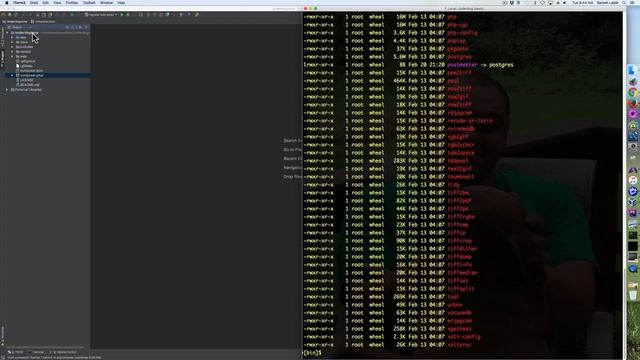The height and width of the screenshot is (360, 640).
Task: Click 'xgettext' entry in terminal listing
Action: coord(459,329)
